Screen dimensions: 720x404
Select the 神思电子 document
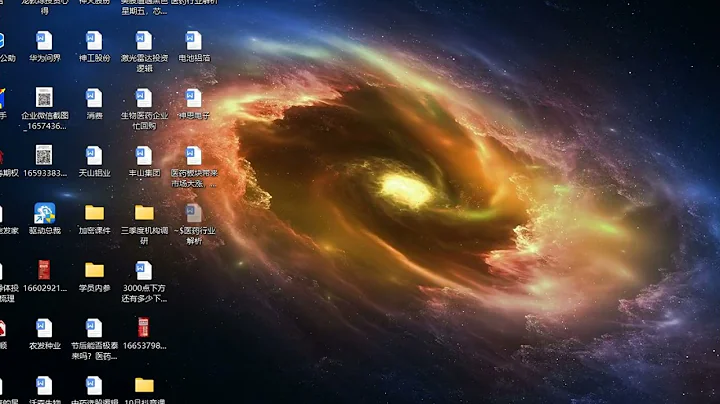tap(194, 99)
